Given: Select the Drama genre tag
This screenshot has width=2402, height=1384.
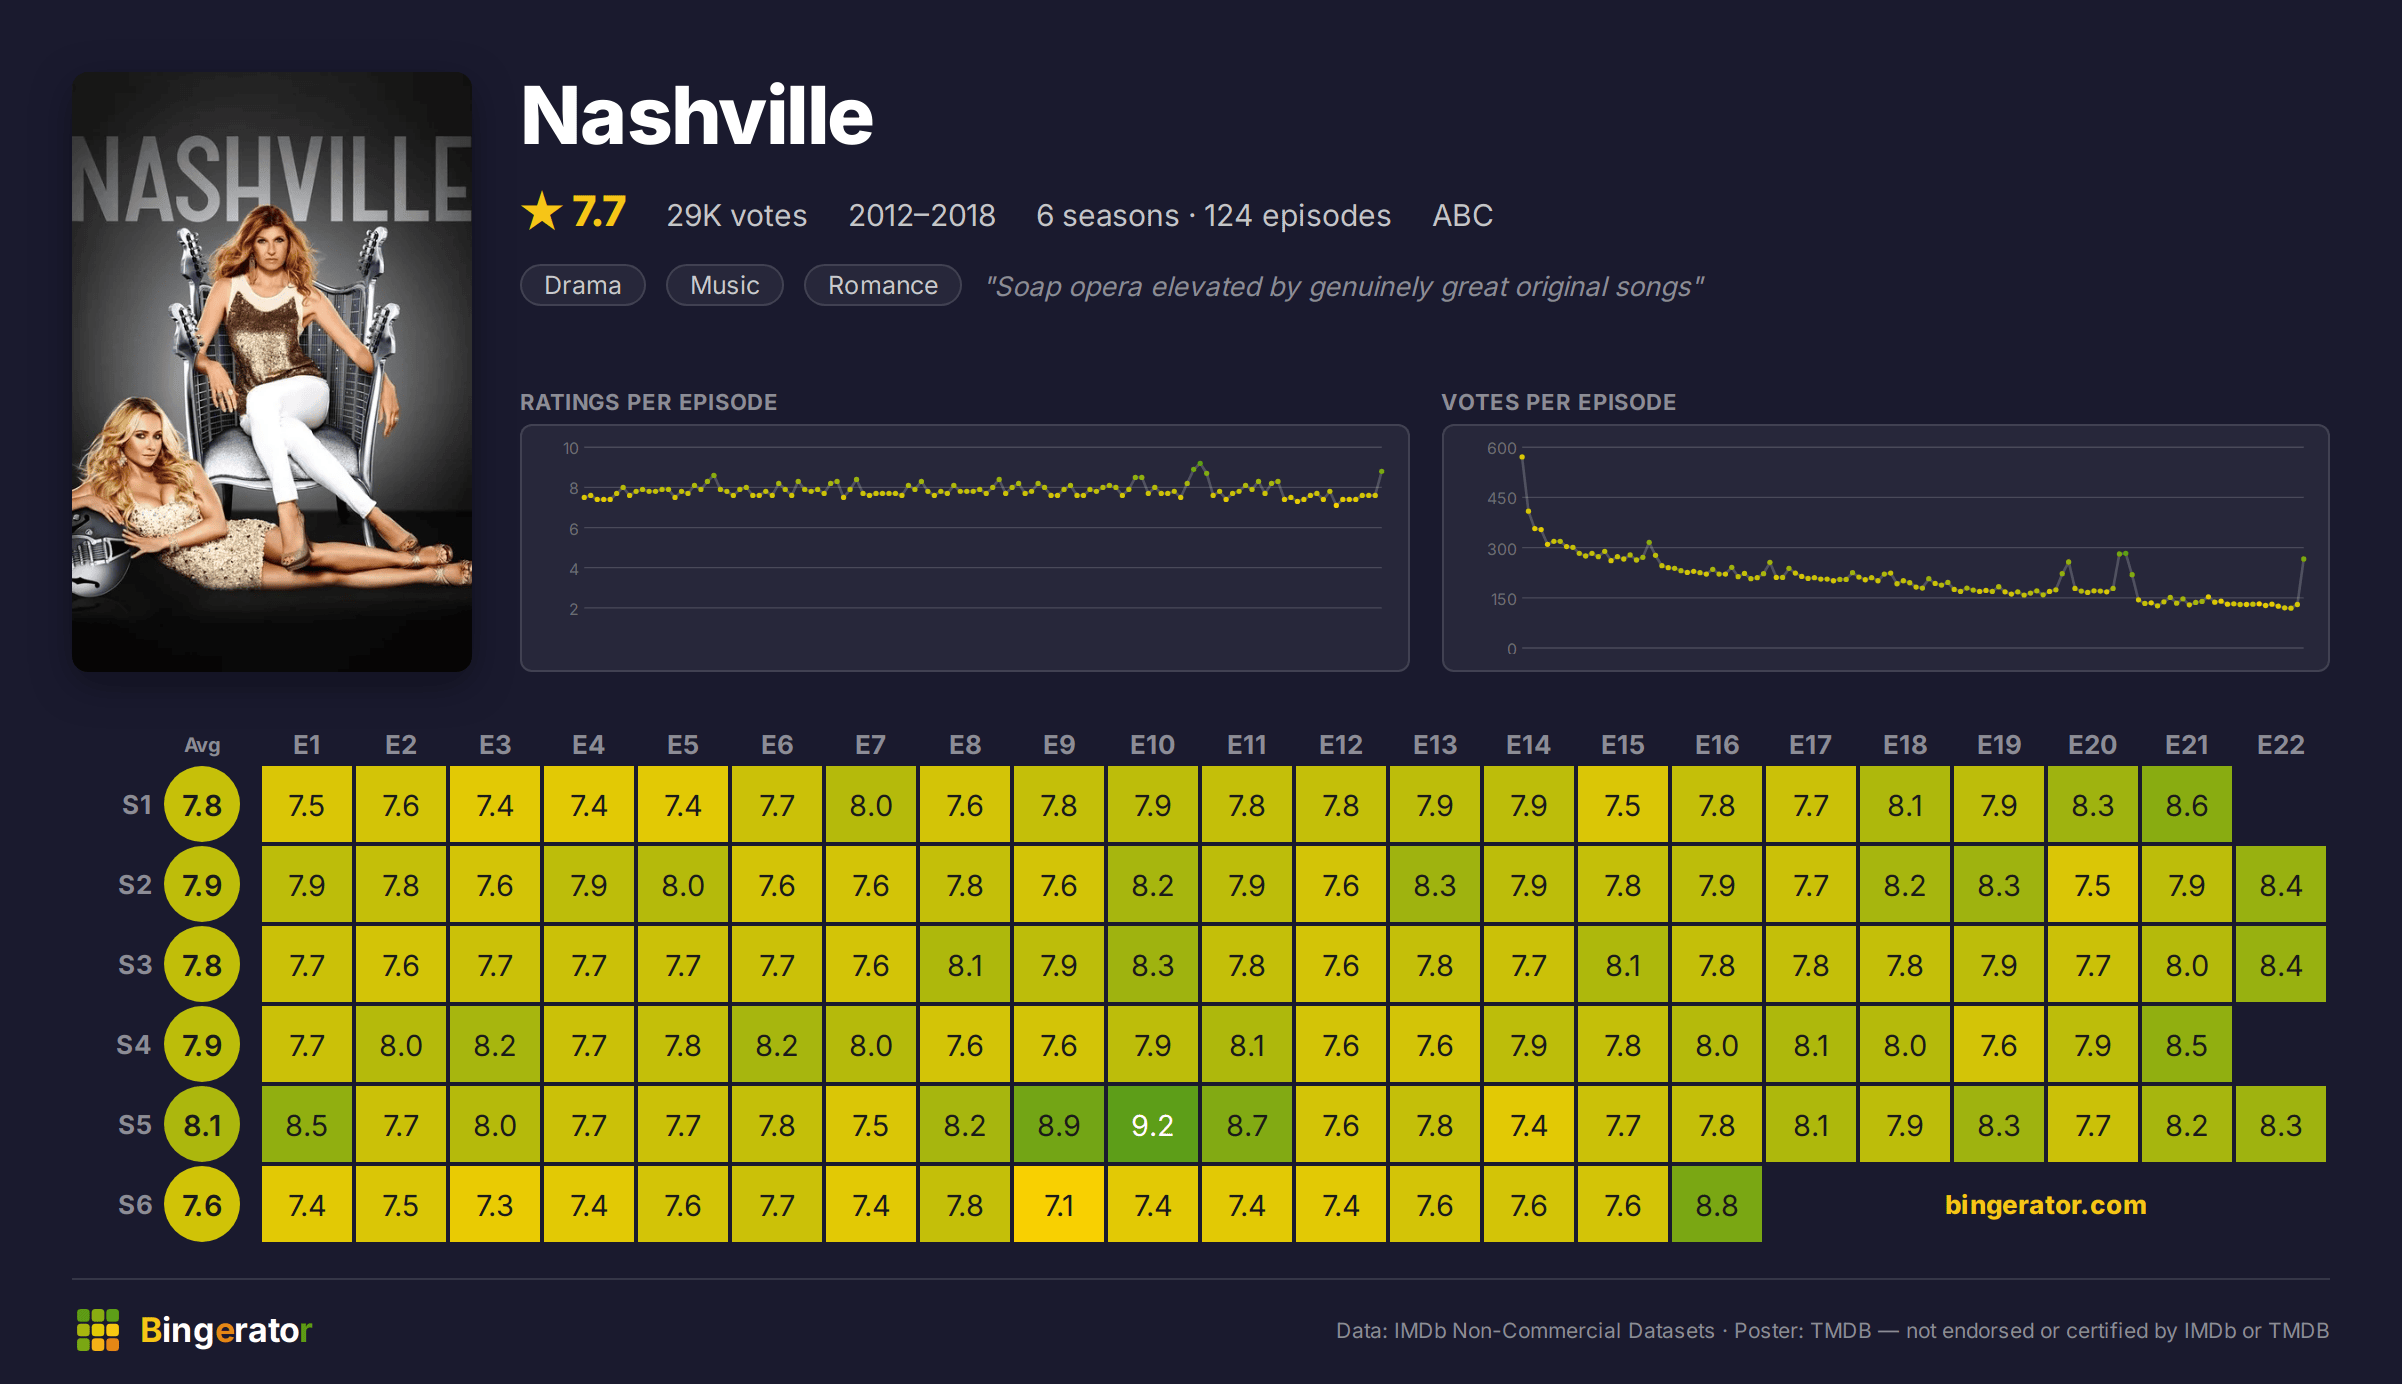Looking at the screenshot, I should point(583,286).
